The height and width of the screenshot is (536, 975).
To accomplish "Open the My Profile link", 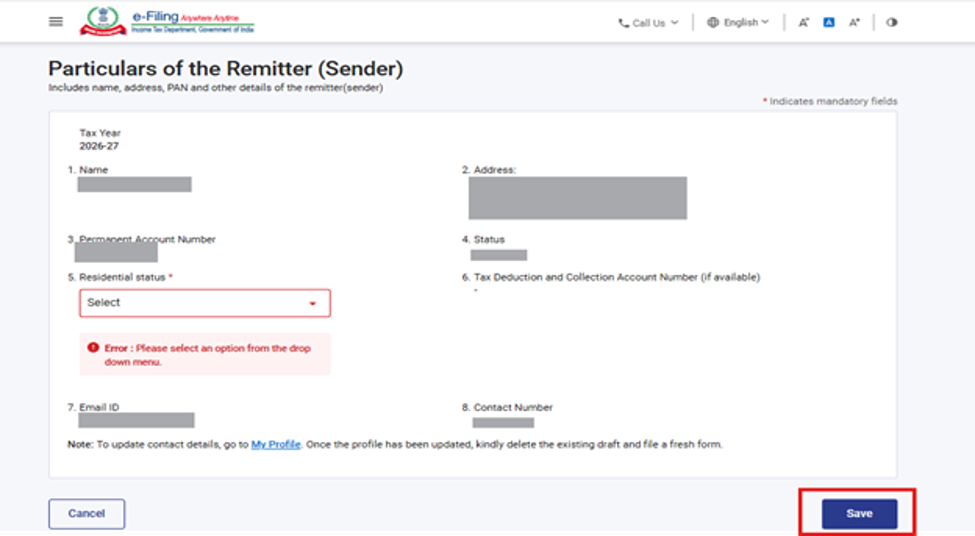I will pyautogui.click(x=275, y=445).
